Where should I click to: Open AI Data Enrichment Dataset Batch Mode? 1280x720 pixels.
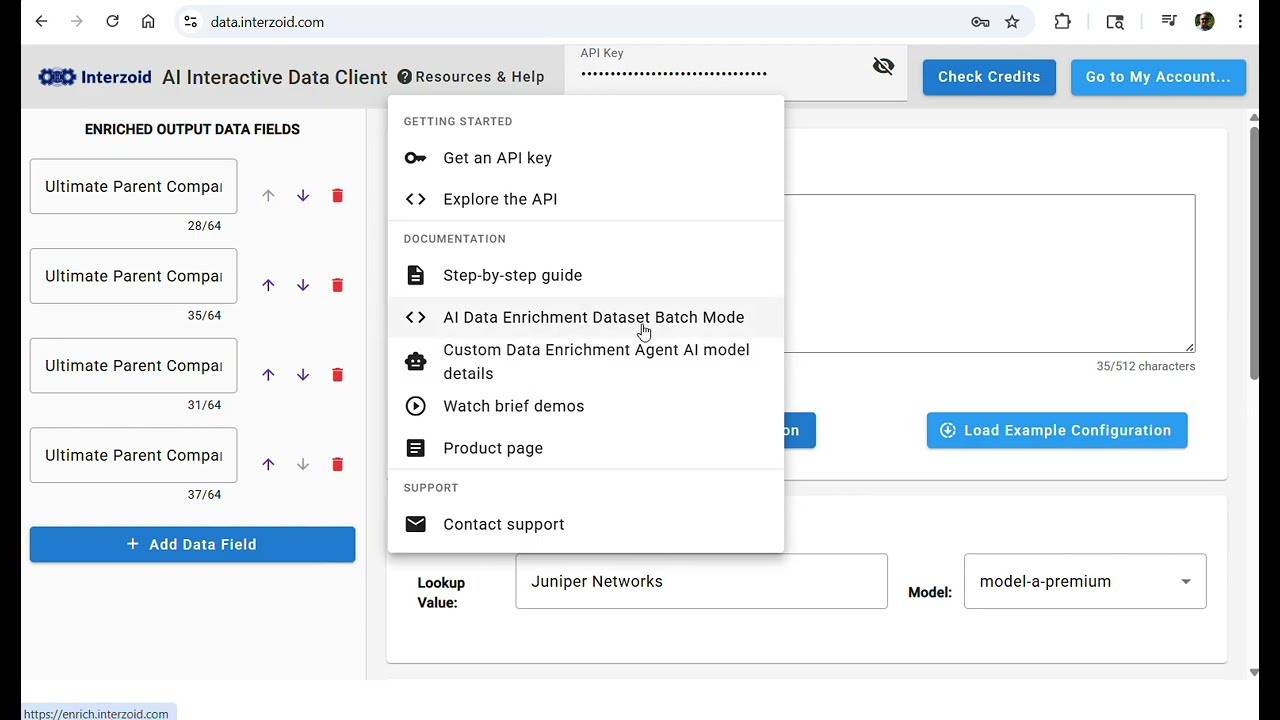point(586,317)
